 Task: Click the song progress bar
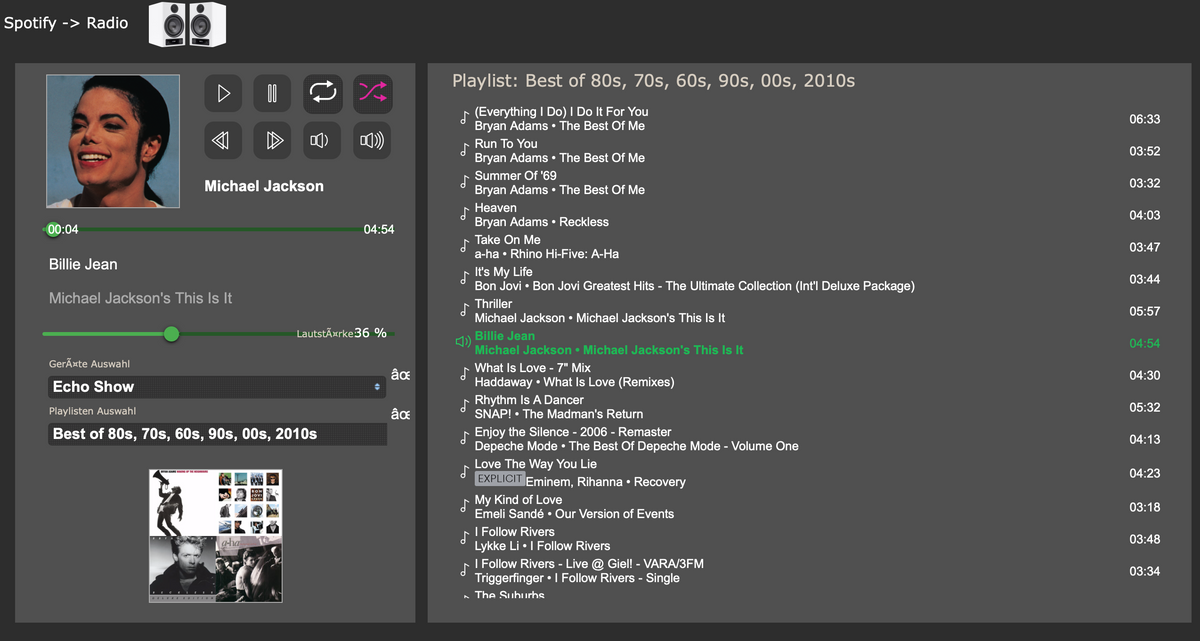click(x=220, y=229)
